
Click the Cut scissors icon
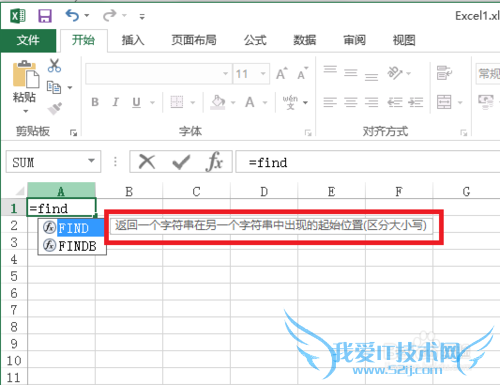coord(54,66)
